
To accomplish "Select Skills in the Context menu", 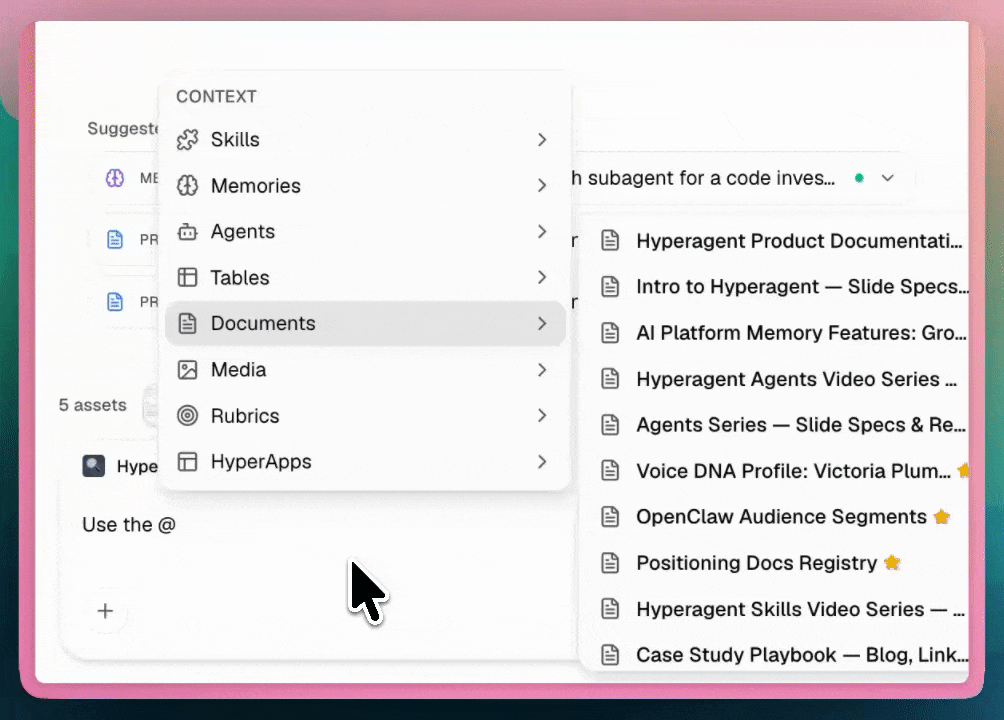I will tap(365, 140).
